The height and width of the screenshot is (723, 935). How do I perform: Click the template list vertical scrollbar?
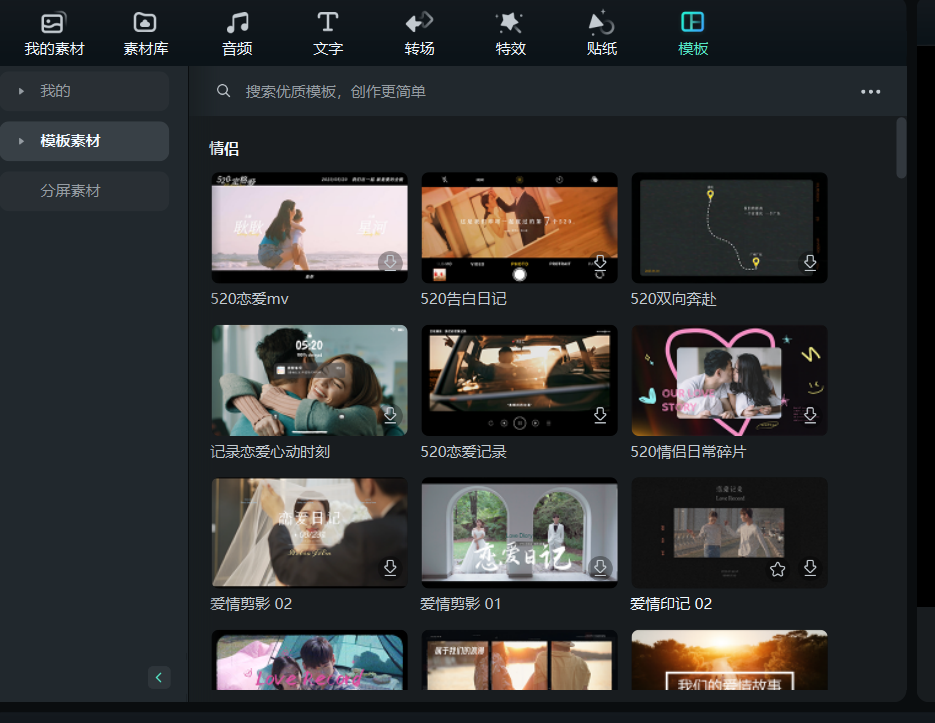pos(902,148)
